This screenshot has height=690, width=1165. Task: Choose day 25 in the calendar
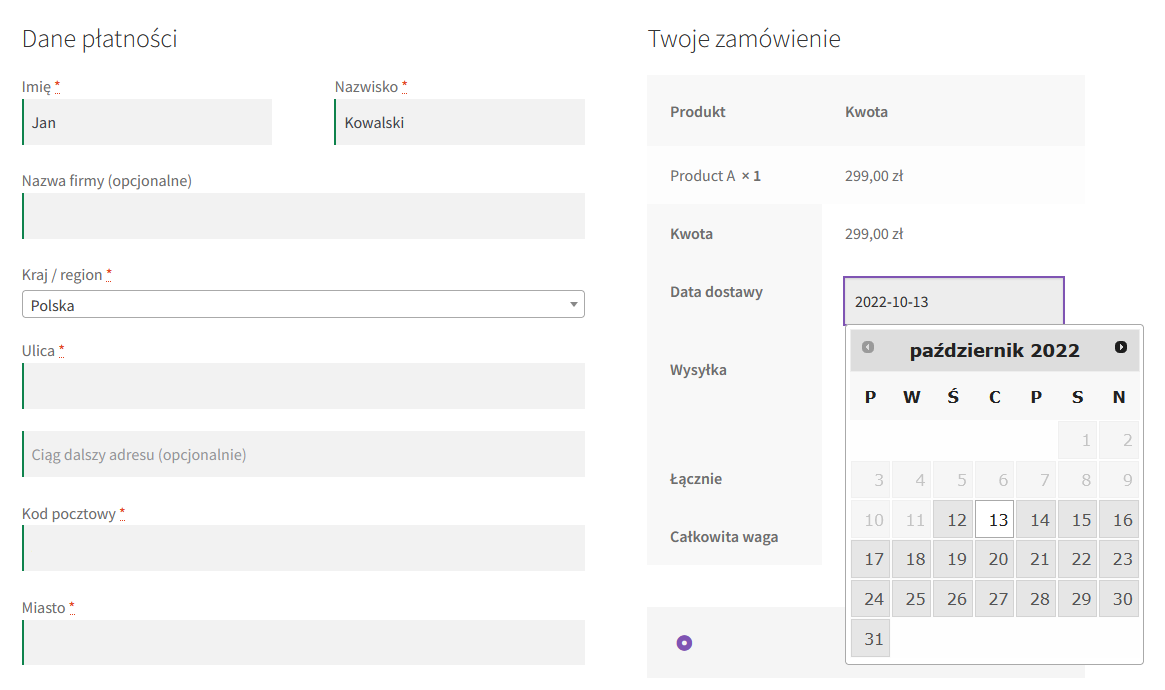point(915,599)
